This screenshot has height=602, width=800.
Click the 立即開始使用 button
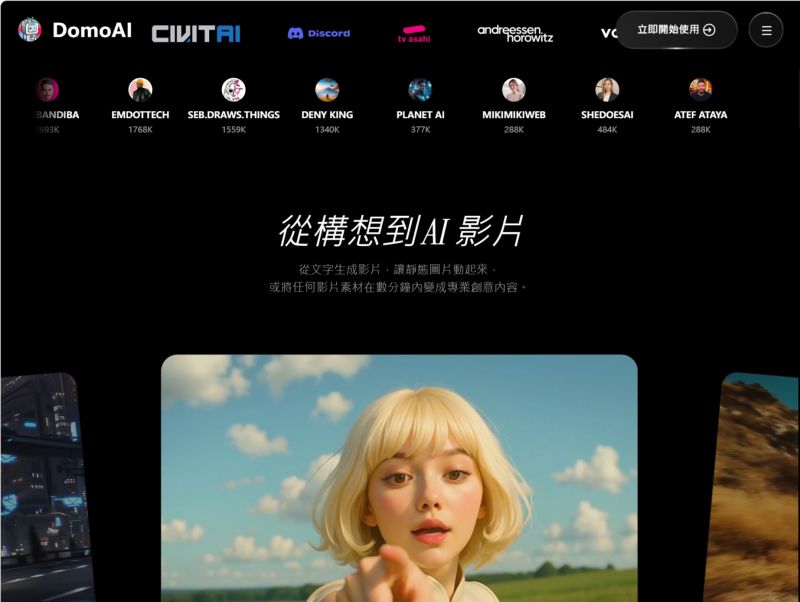[x=676, y=30]
